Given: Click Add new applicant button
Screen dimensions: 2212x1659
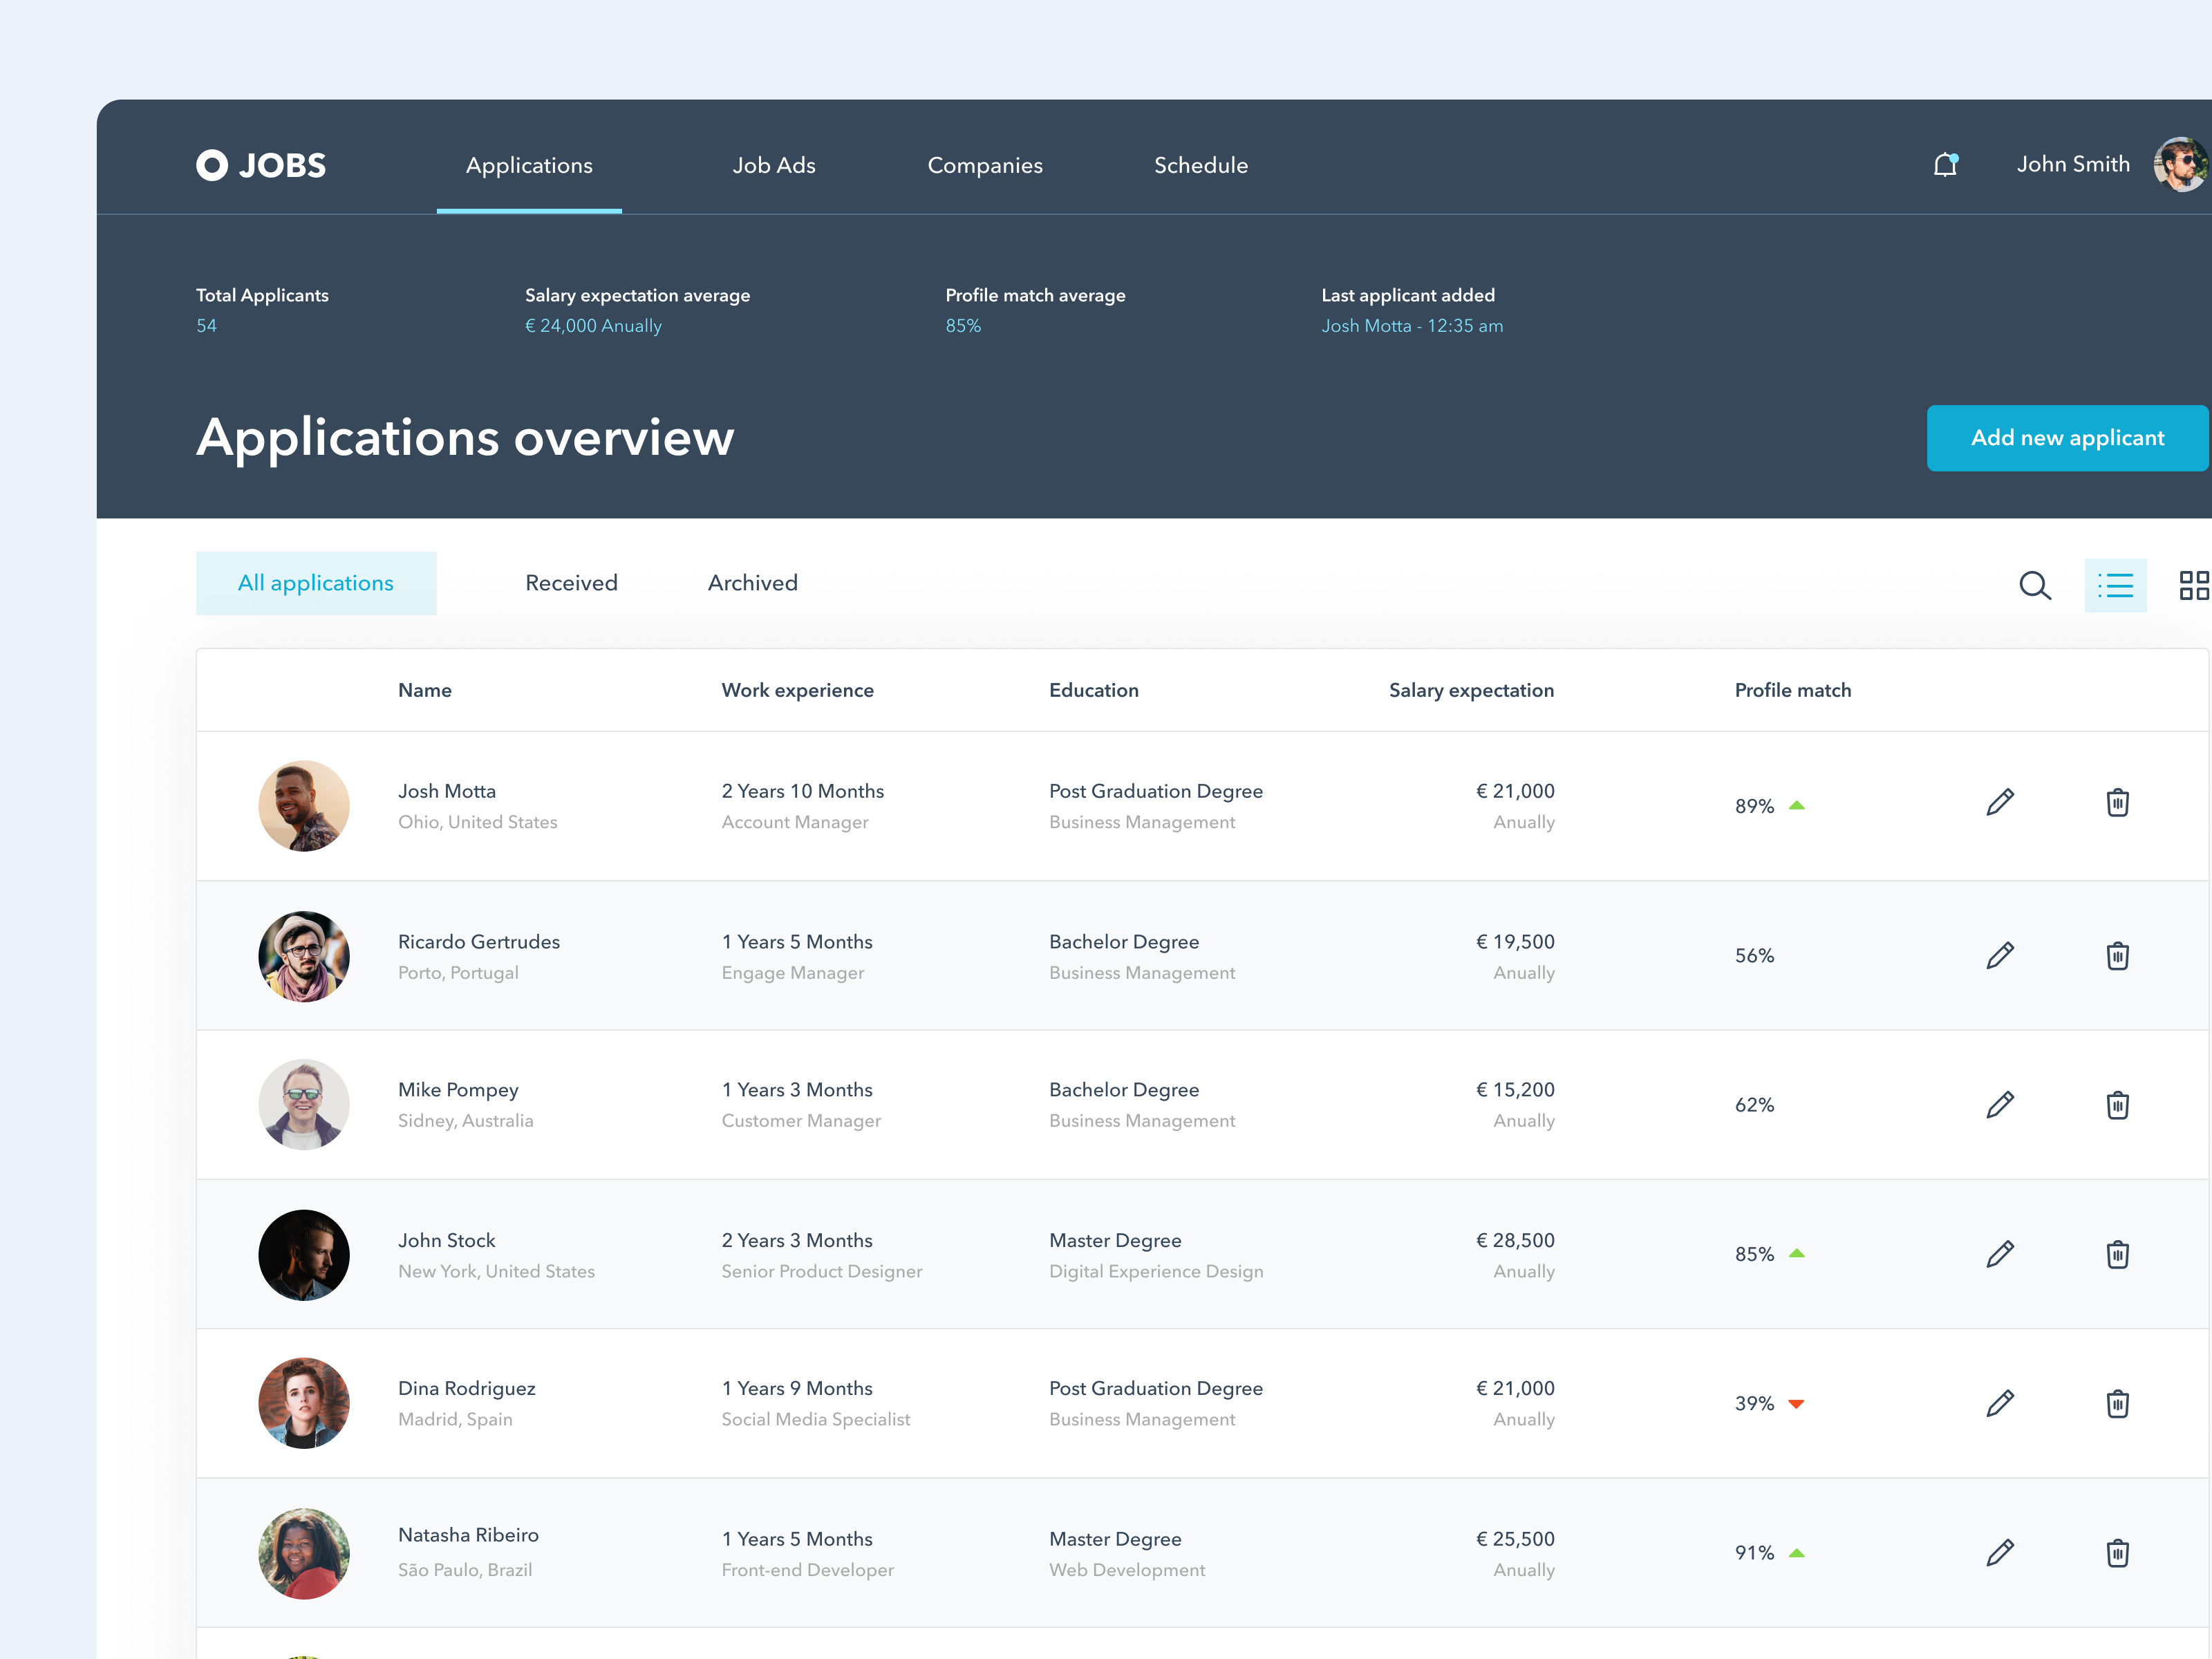Looking at the screenshot, I should click(x=2066, y=438).
